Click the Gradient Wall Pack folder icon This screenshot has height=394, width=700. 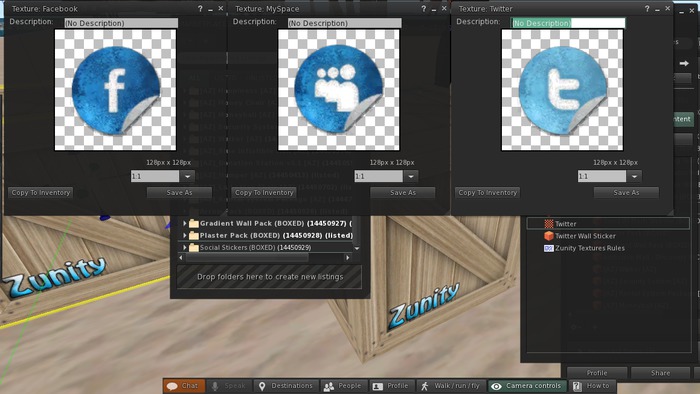194,223
